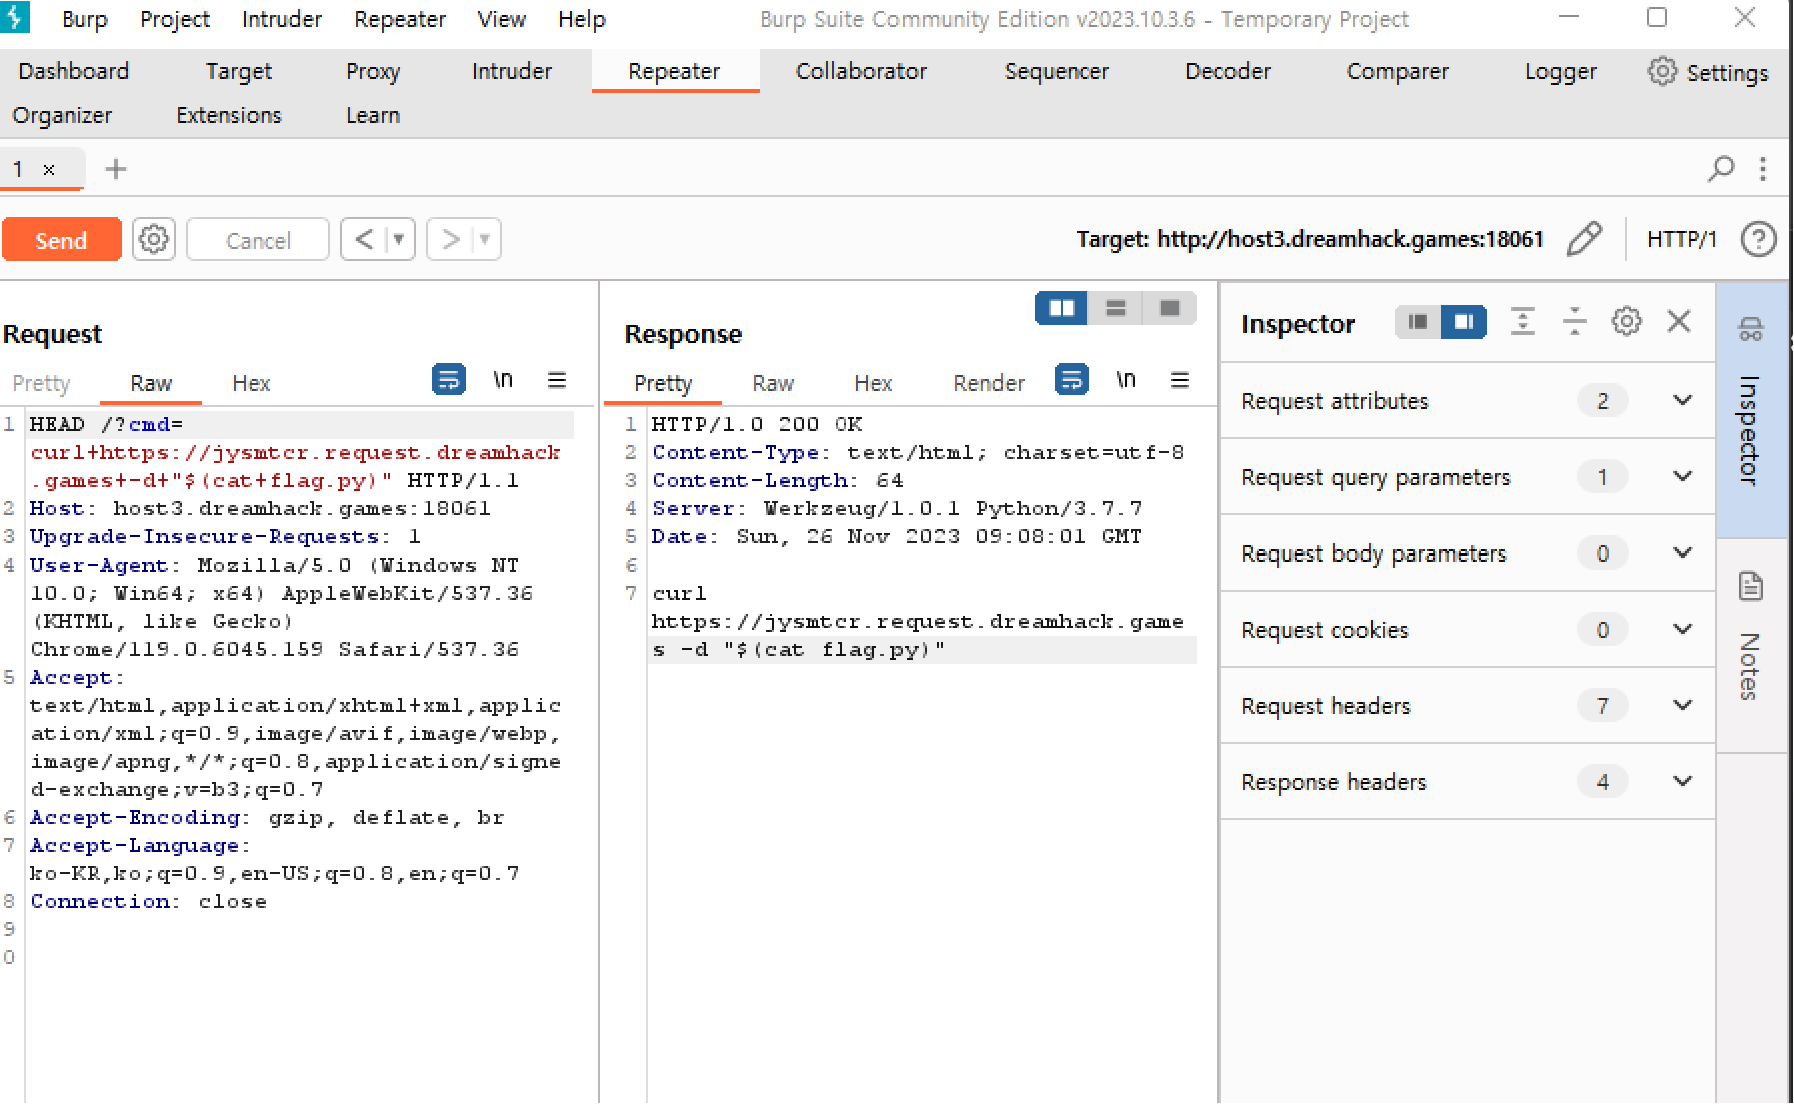1794x1104 pixels.
Task: Open the Organizer tab
Action: 62,115
